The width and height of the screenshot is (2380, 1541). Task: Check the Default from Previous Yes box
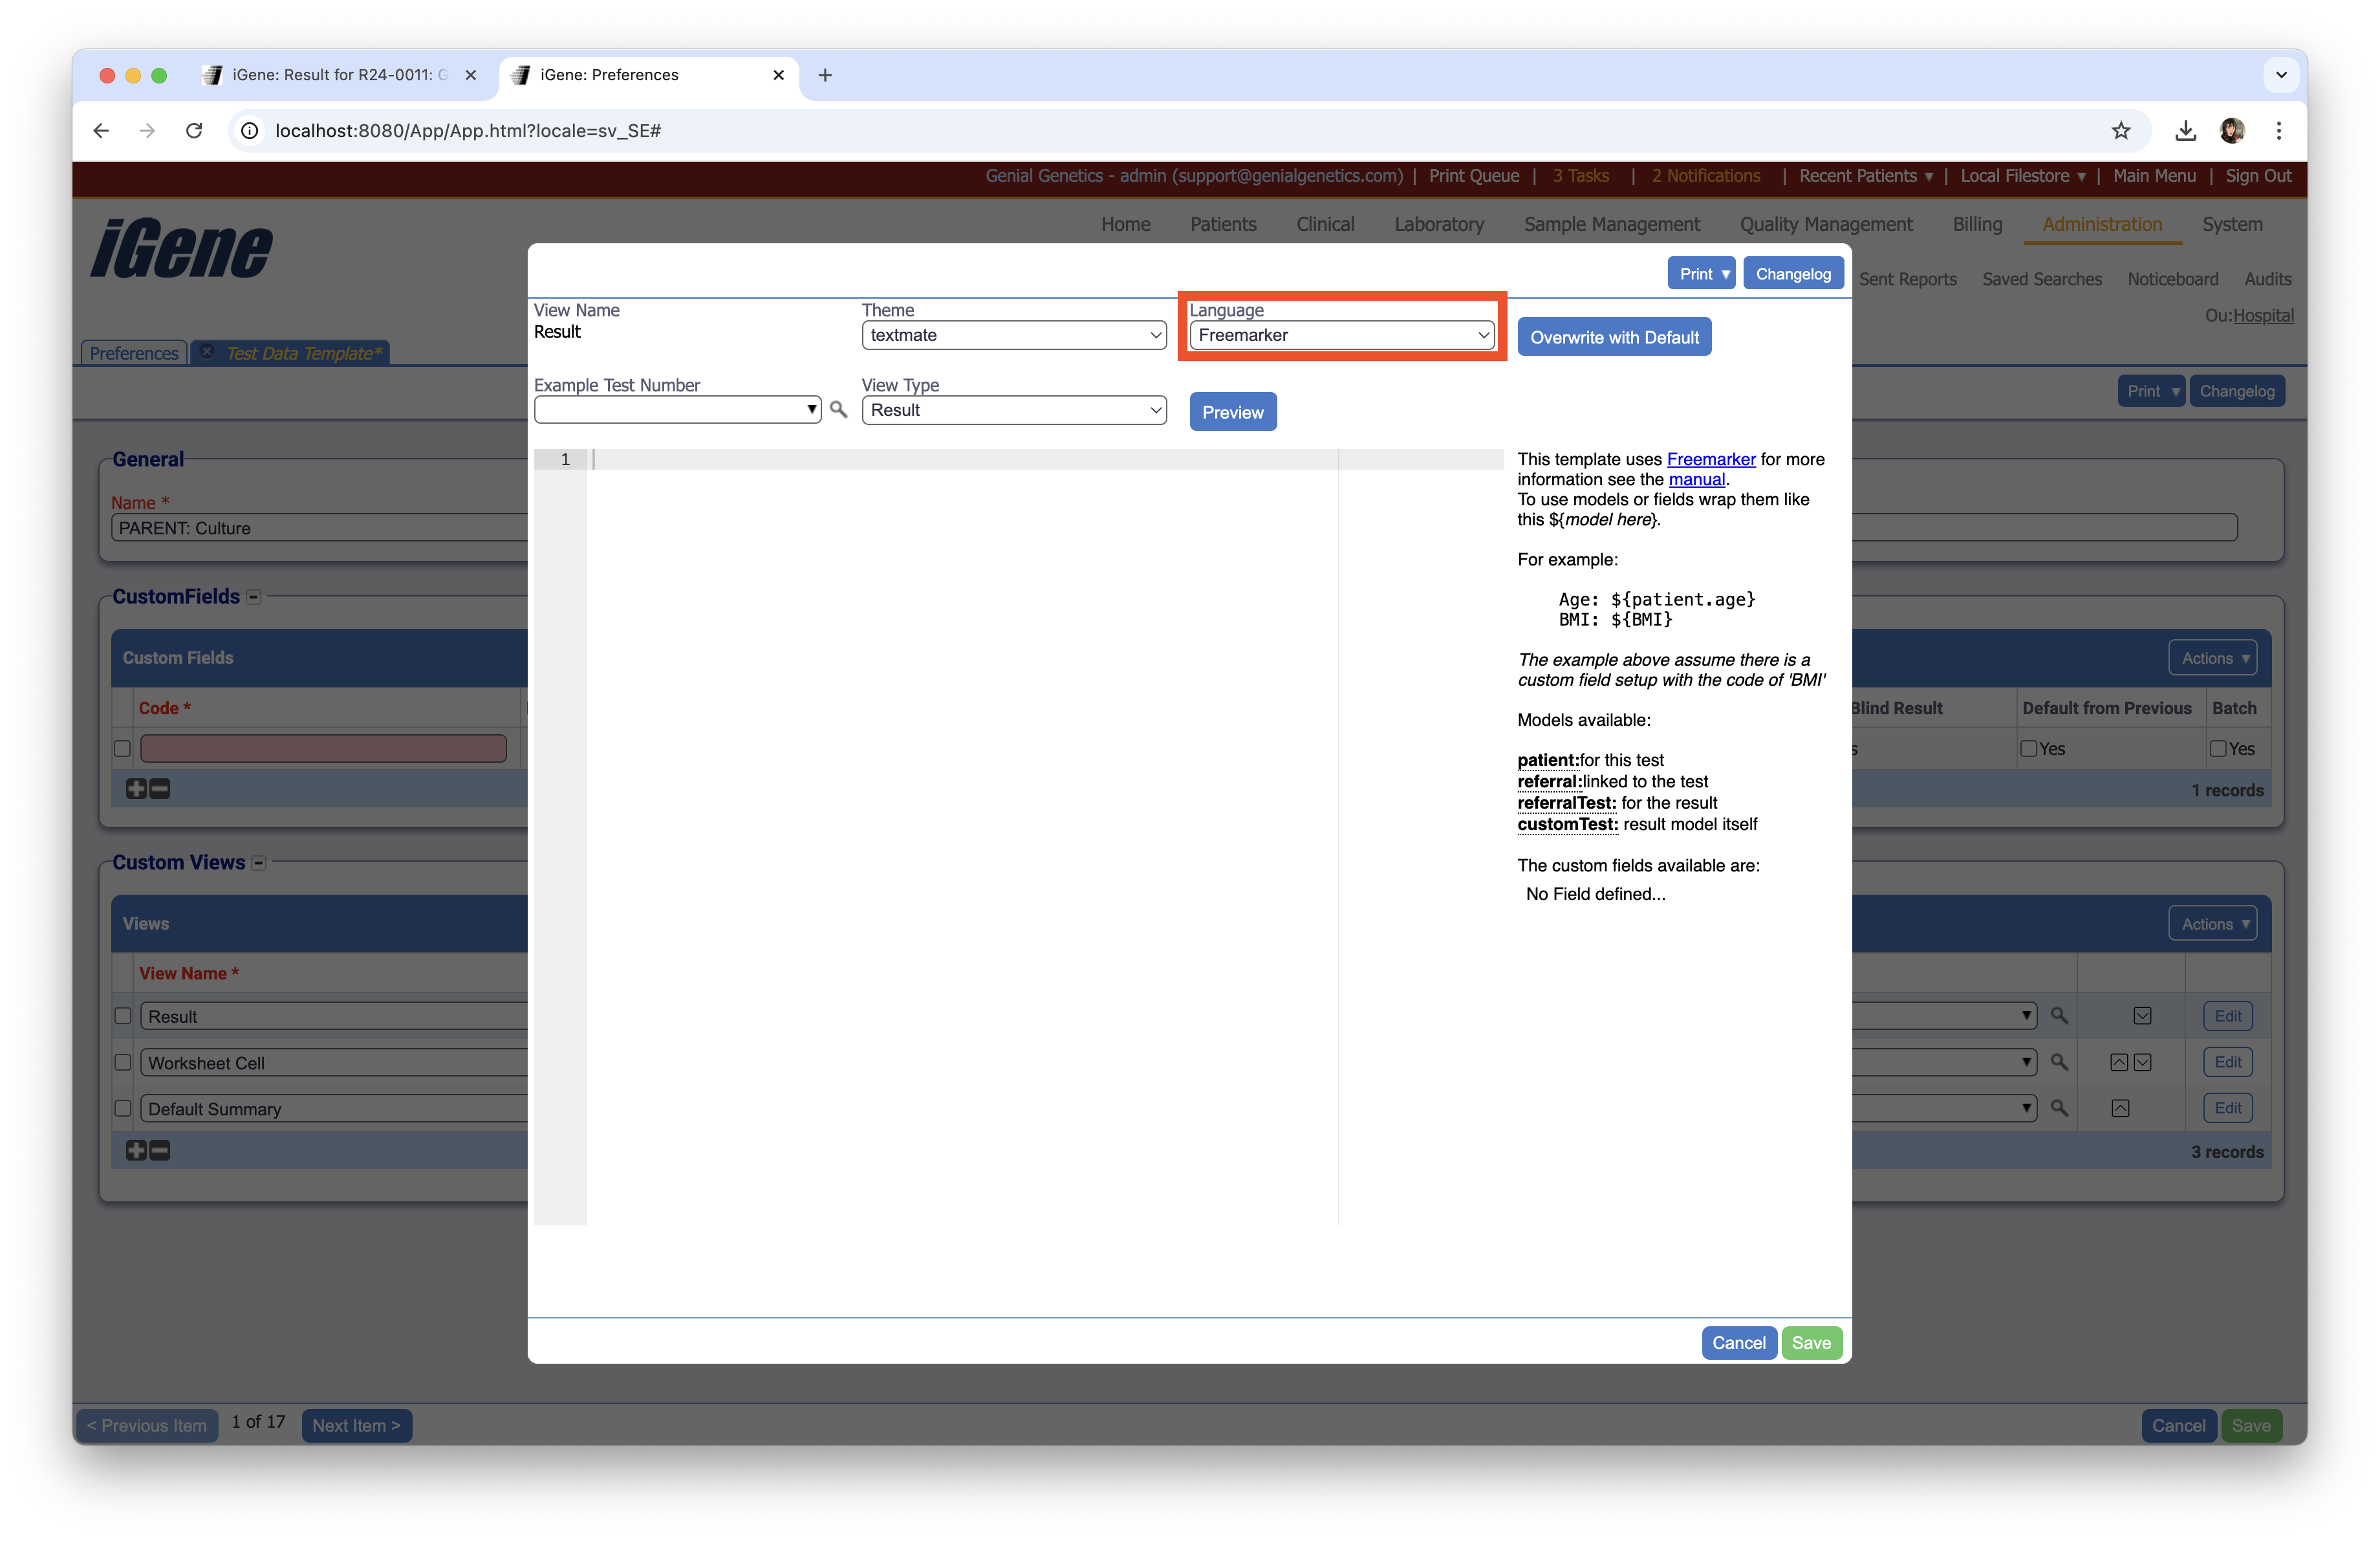pyautogui.click(x=2028, y=748)
